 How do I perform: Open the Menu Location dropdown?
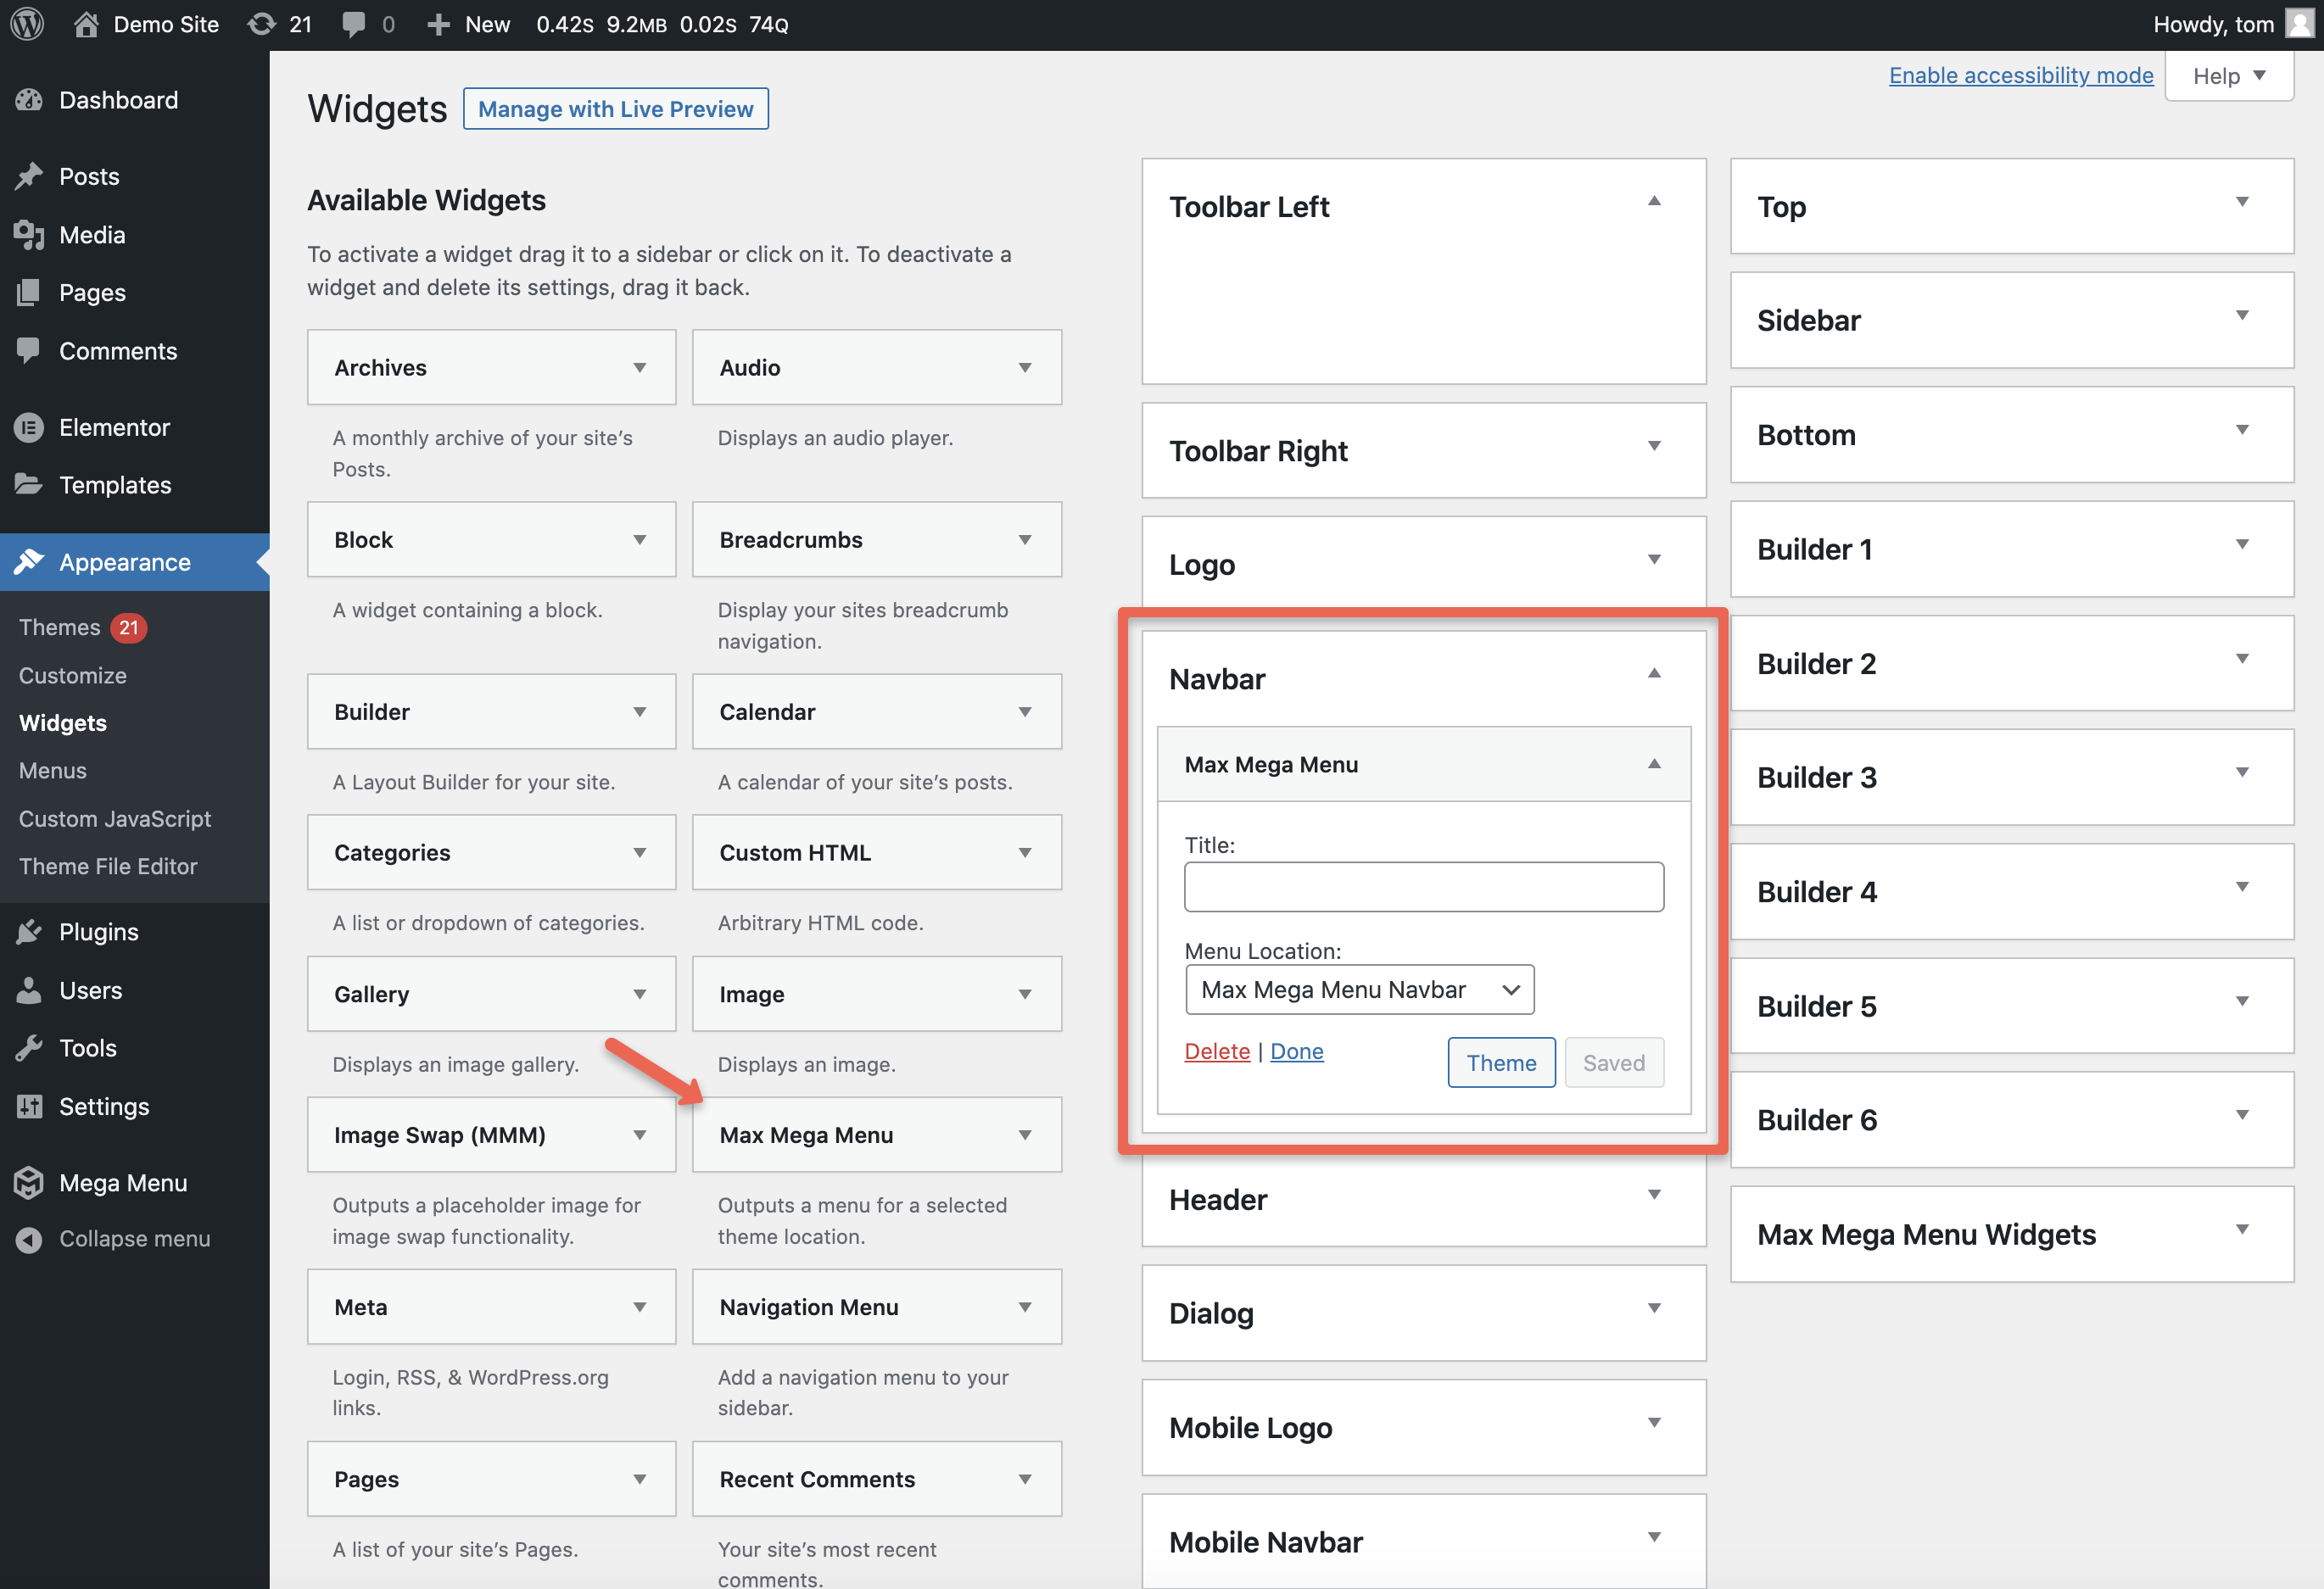click(x=1359, y=990)
